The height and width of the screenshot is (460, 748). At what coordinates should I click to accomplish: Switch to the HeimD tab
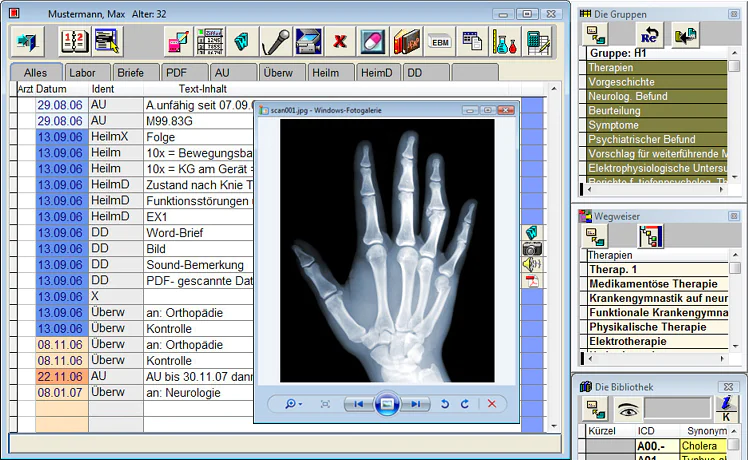(x=380, y=73)
